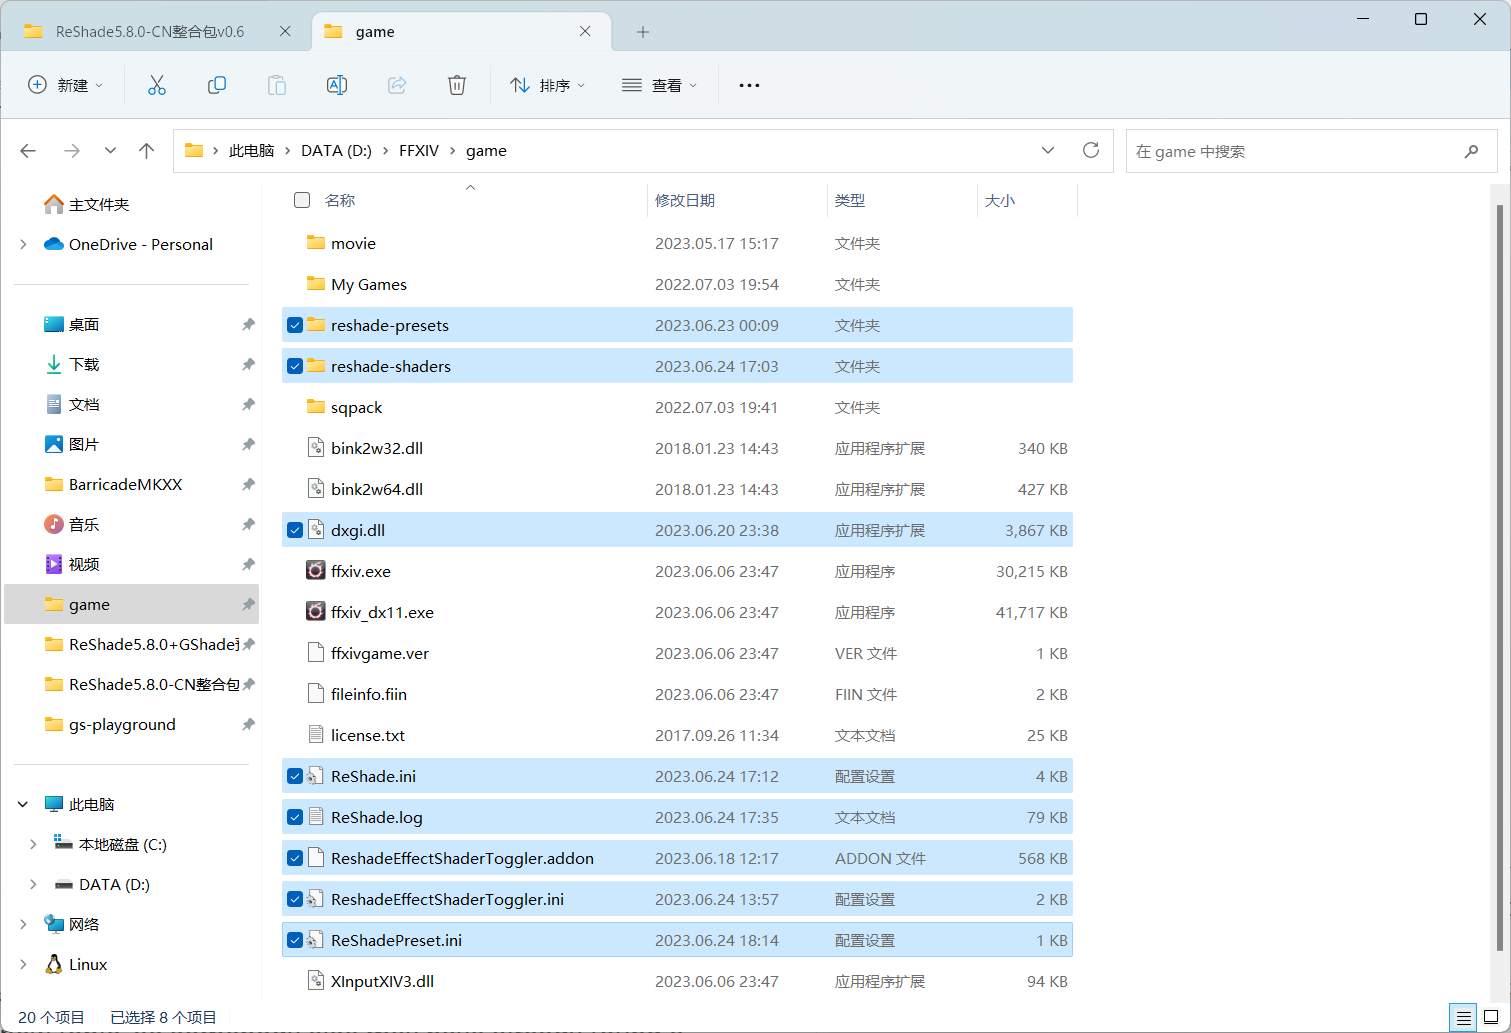This screenshot has width=1511, height=1033.
Task: Click the Delete trash can icon
Action: (x=457, y=86)
